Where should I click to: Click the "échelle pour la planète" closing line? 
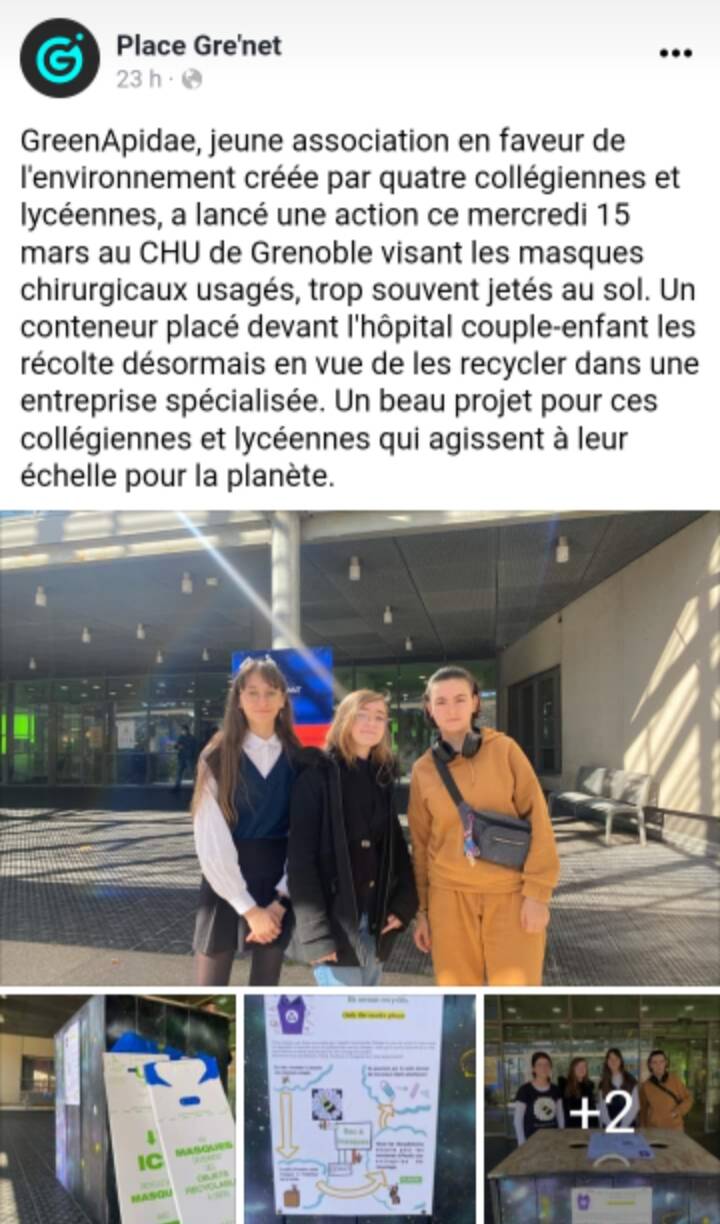pos(175,477)
